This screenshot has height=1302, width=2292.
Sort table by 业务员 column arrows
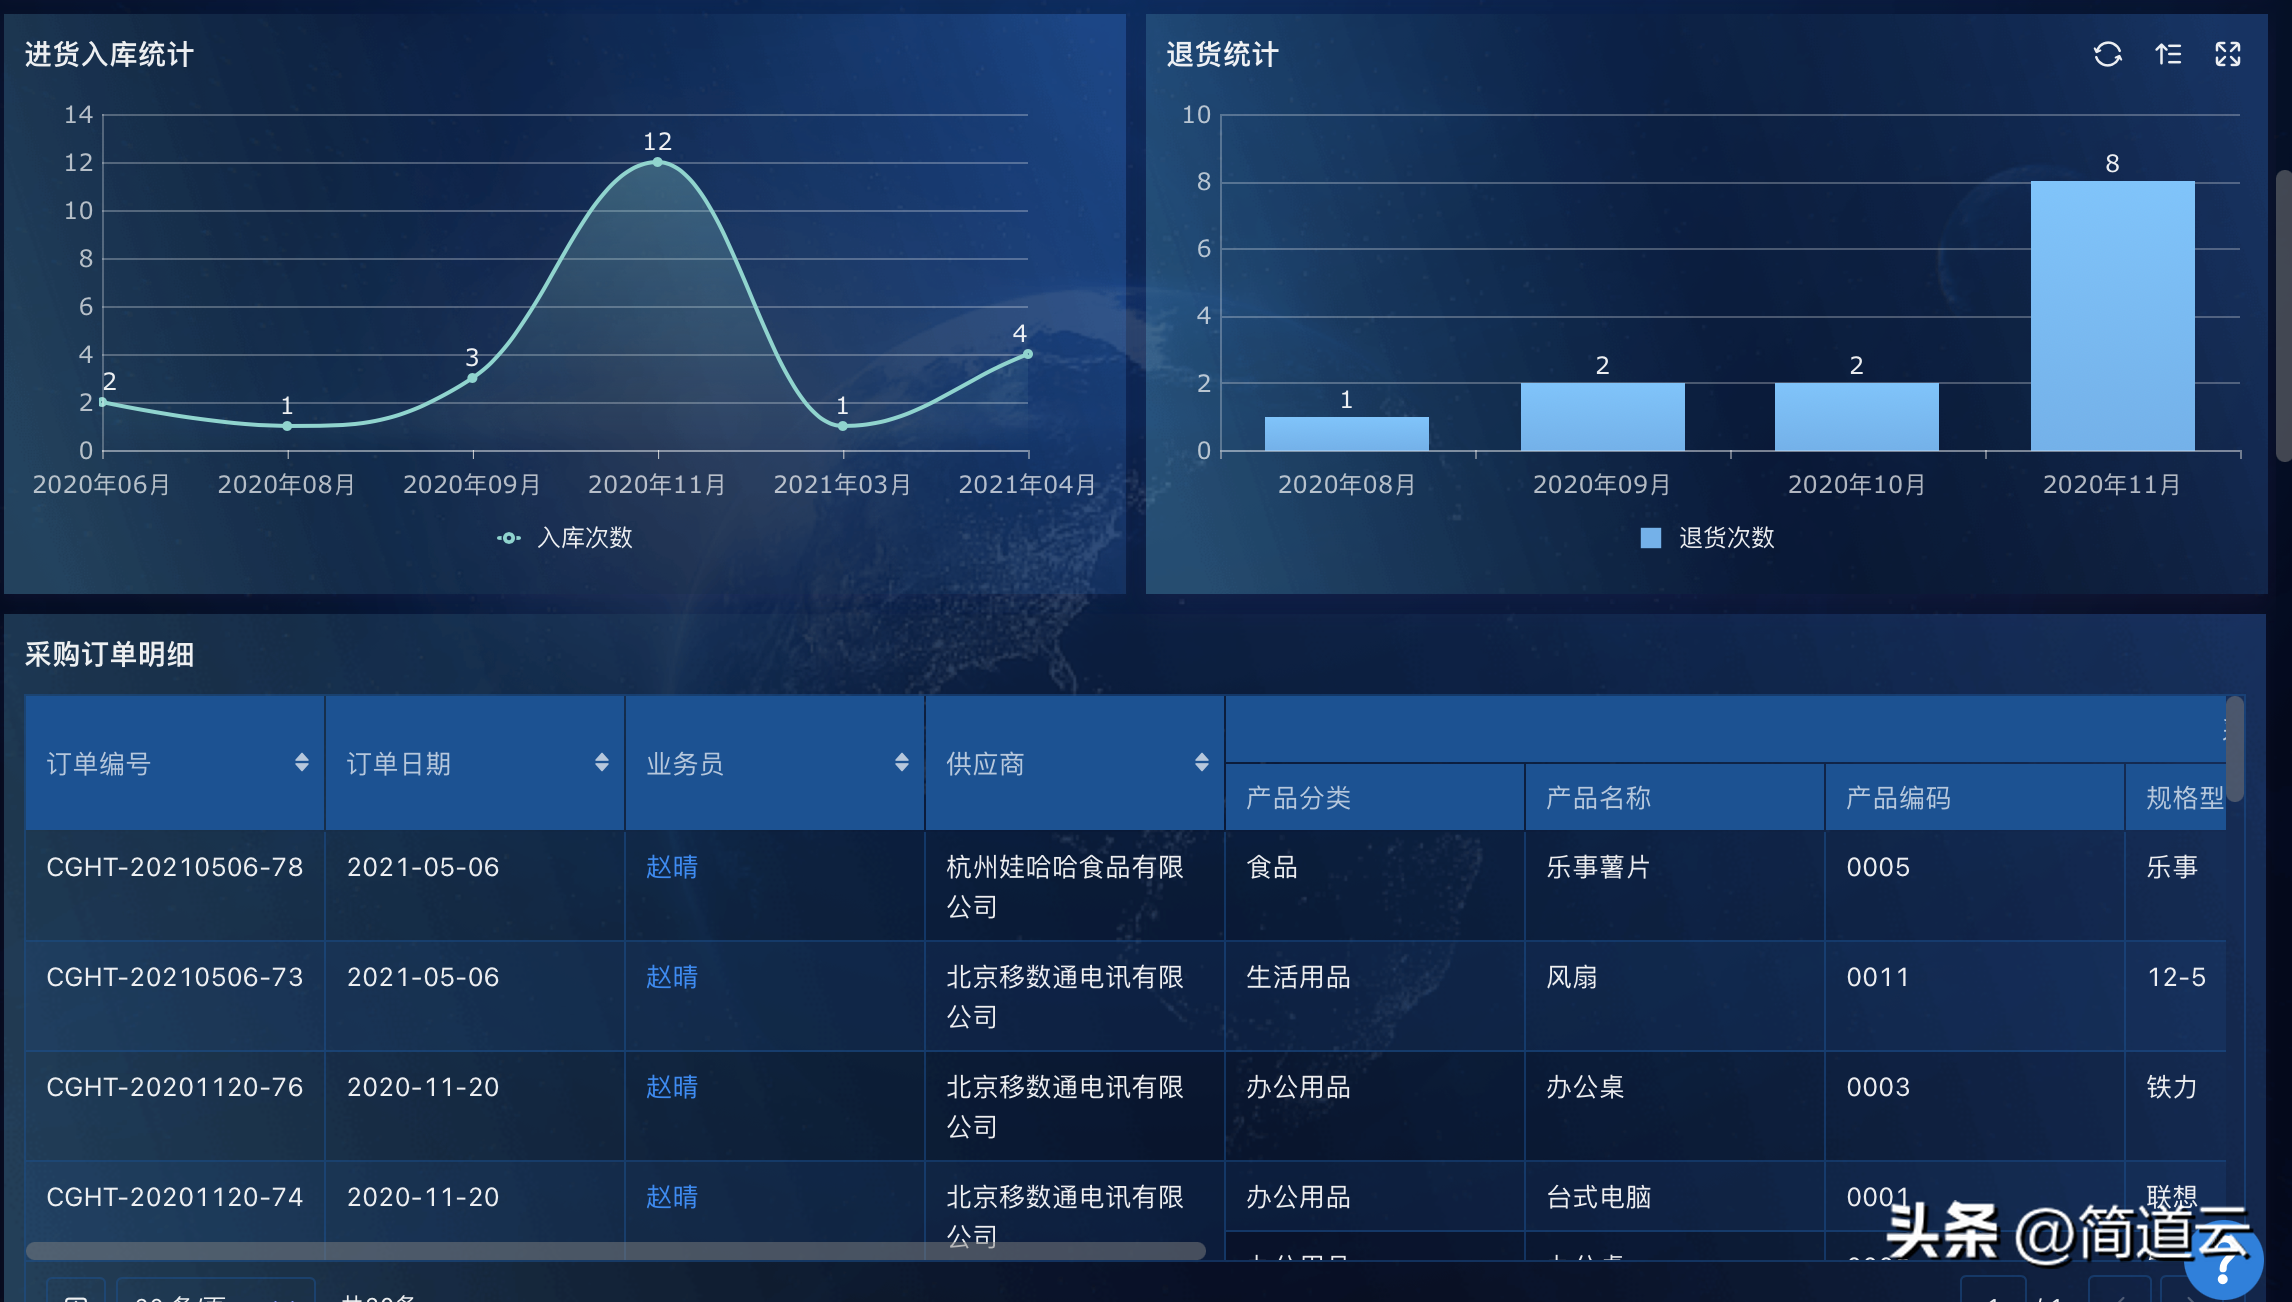point(901,763)
